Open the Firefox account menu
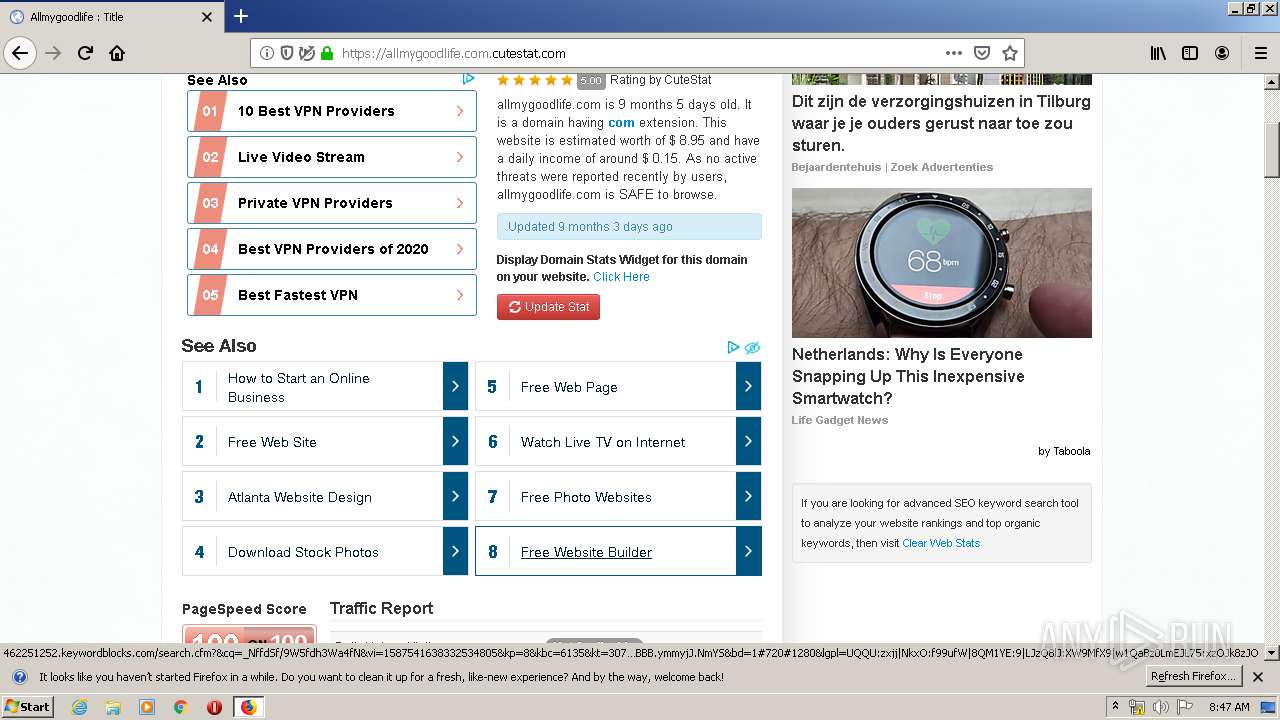Viewport: 1280px width, 720px height. 1222,53
